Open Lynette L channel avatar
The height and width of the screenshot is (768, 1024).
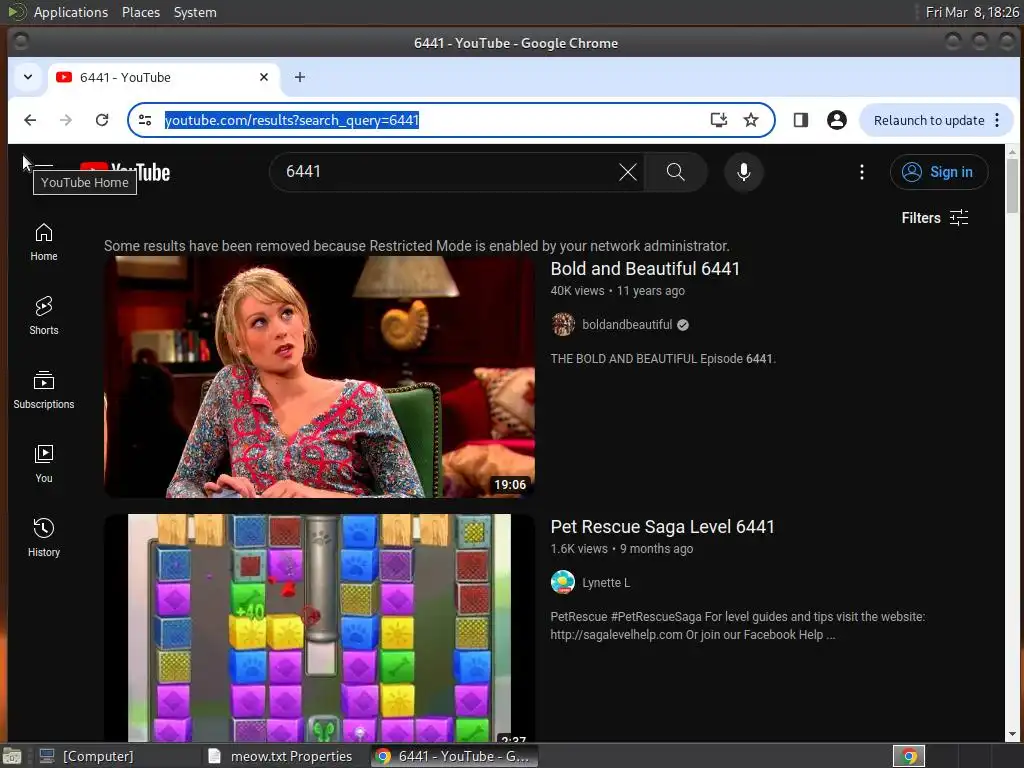click(x=563, y=583)
